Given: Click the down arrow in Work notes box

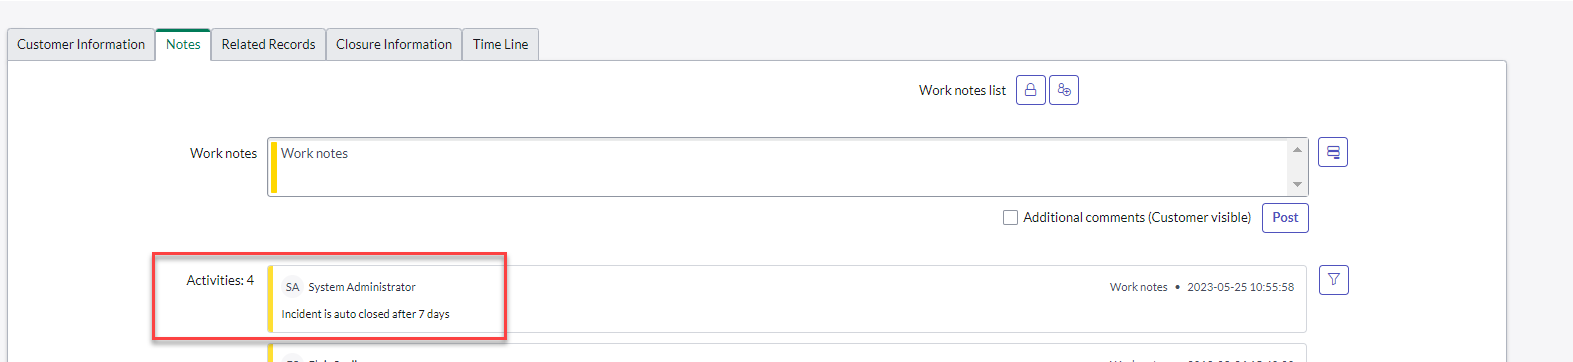Looking at the screenshot, I should [1297, 184].
